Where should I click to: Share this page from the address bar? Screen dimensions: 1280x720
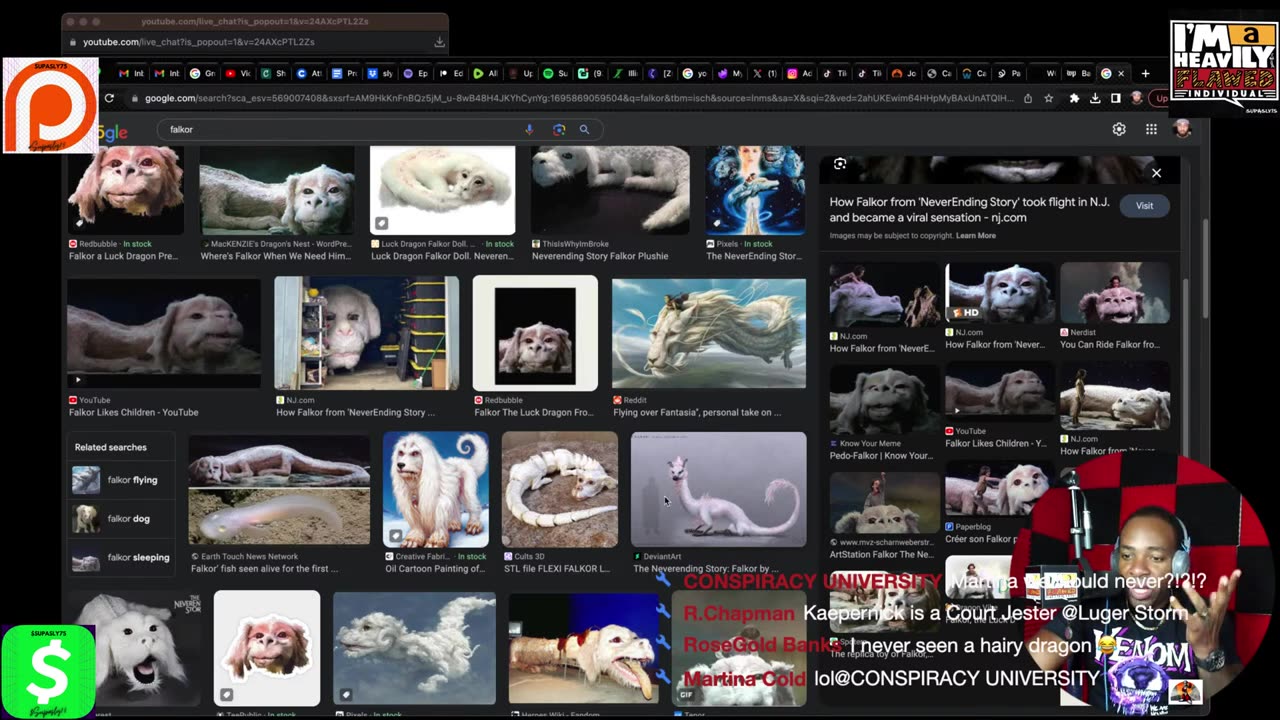[x=1027, y=98]
